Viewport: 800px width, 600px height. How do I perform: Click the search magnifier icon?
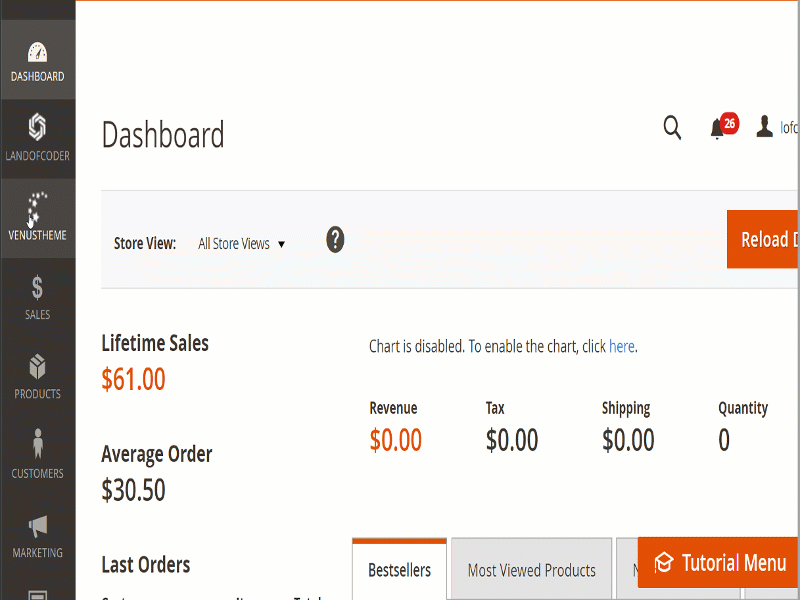[672, 127]
